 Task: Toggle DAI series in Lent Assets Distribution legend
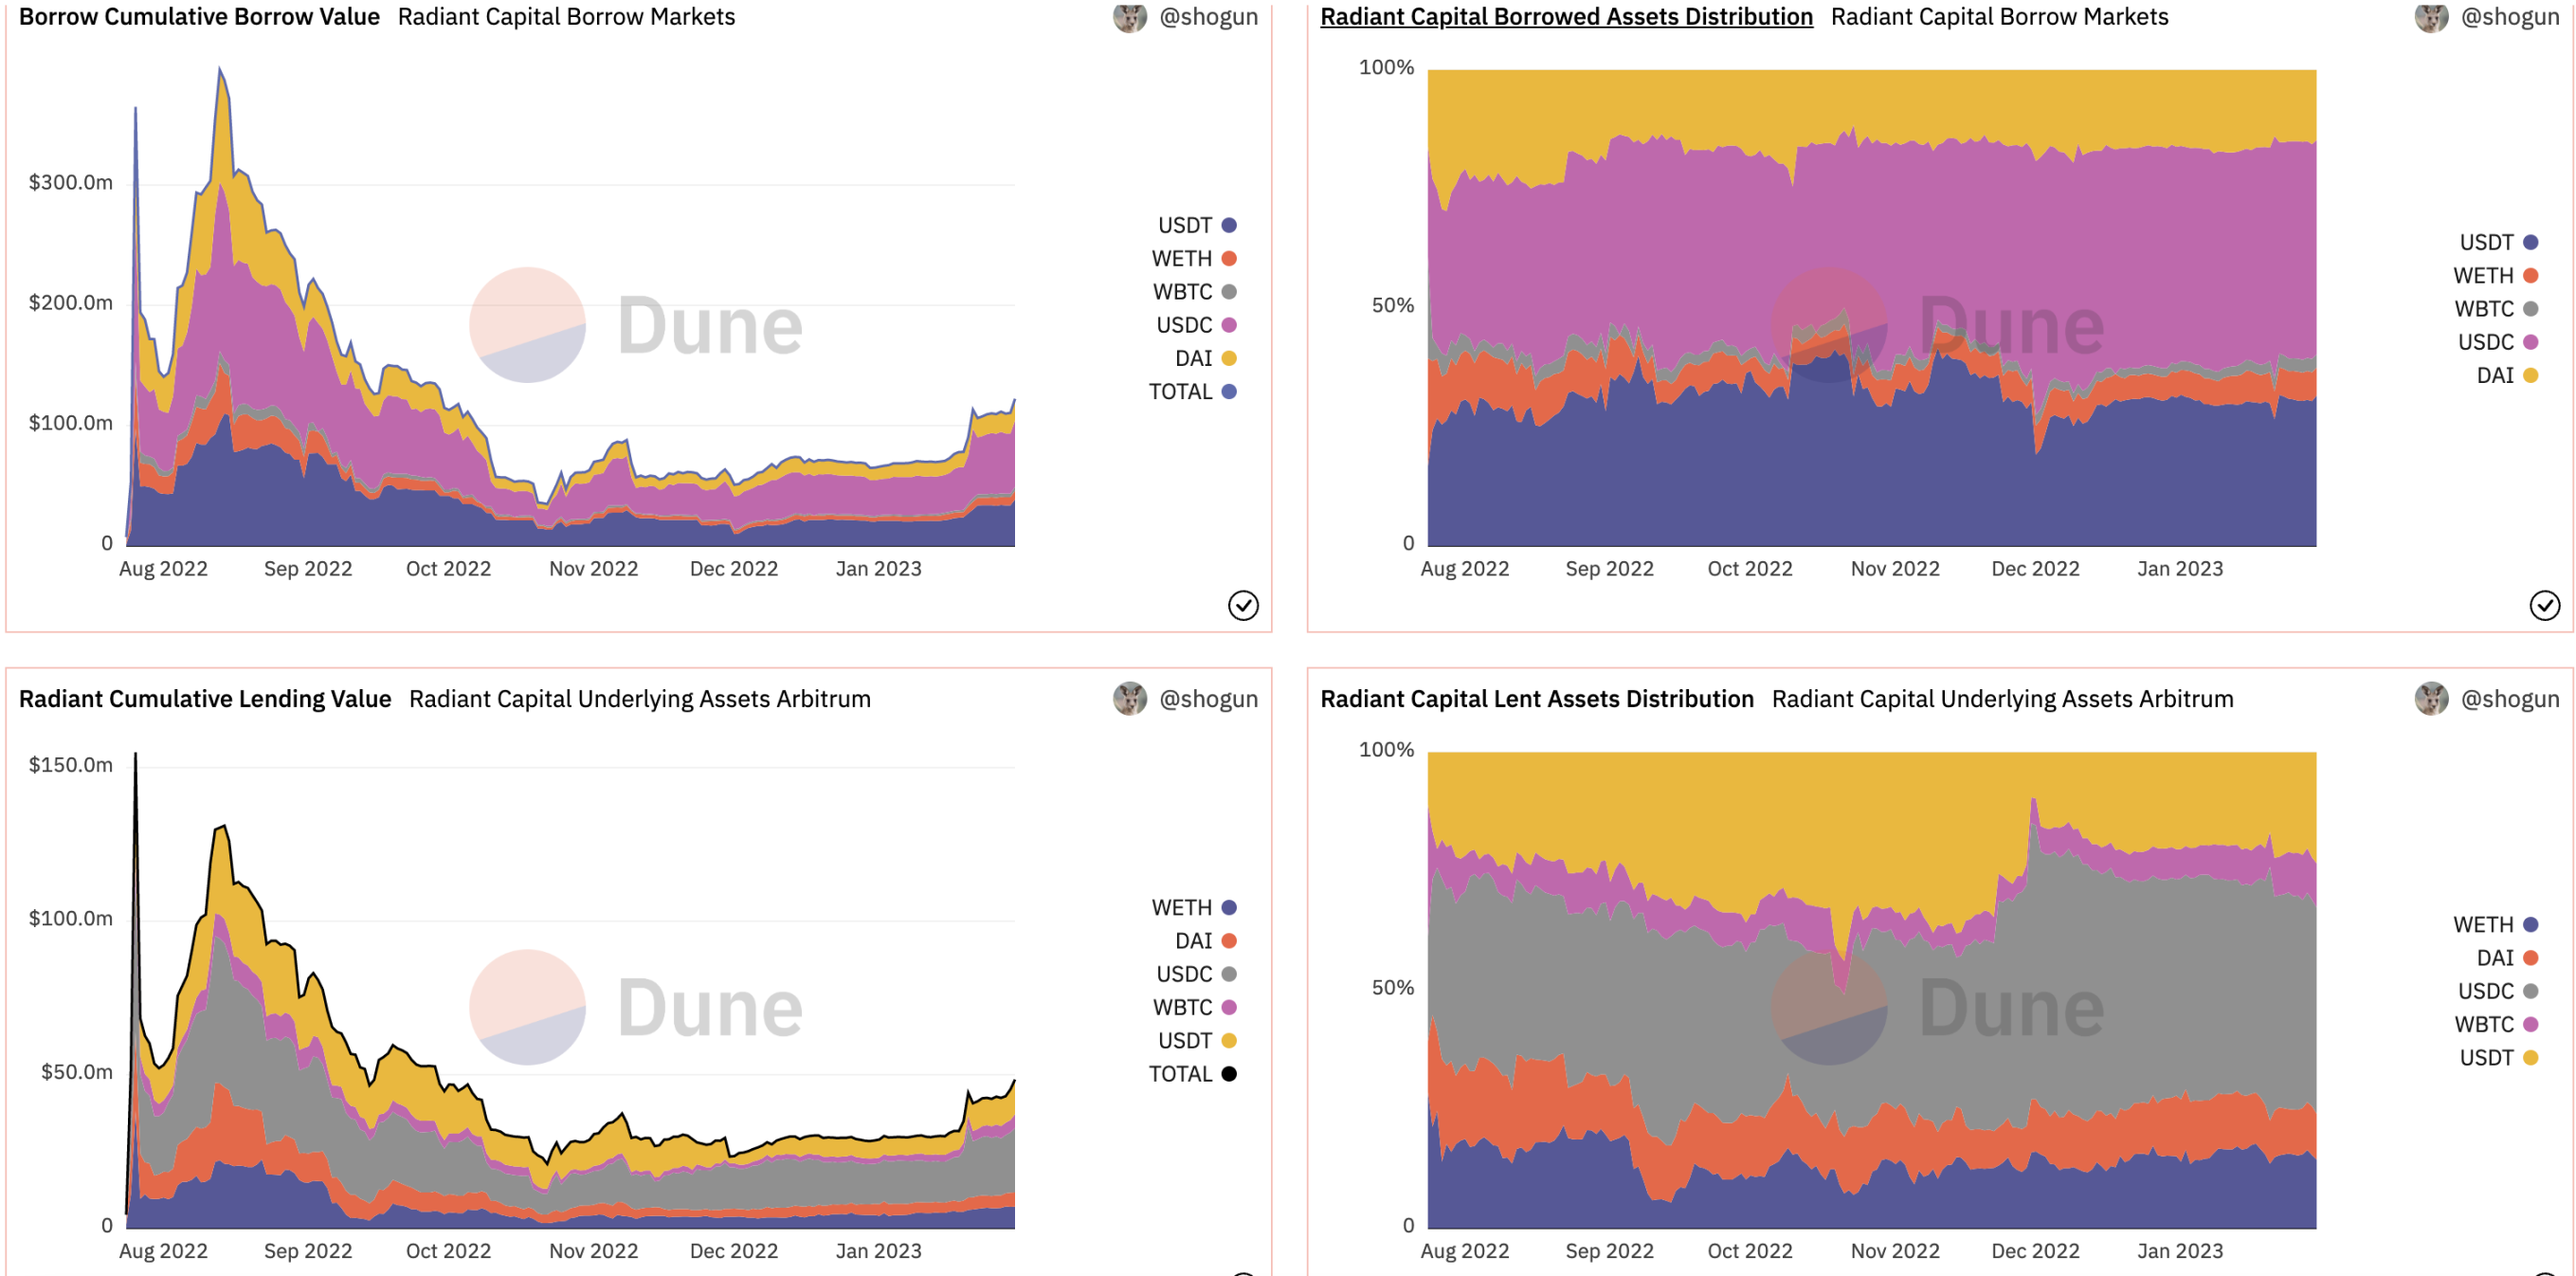pos(2507,958)
